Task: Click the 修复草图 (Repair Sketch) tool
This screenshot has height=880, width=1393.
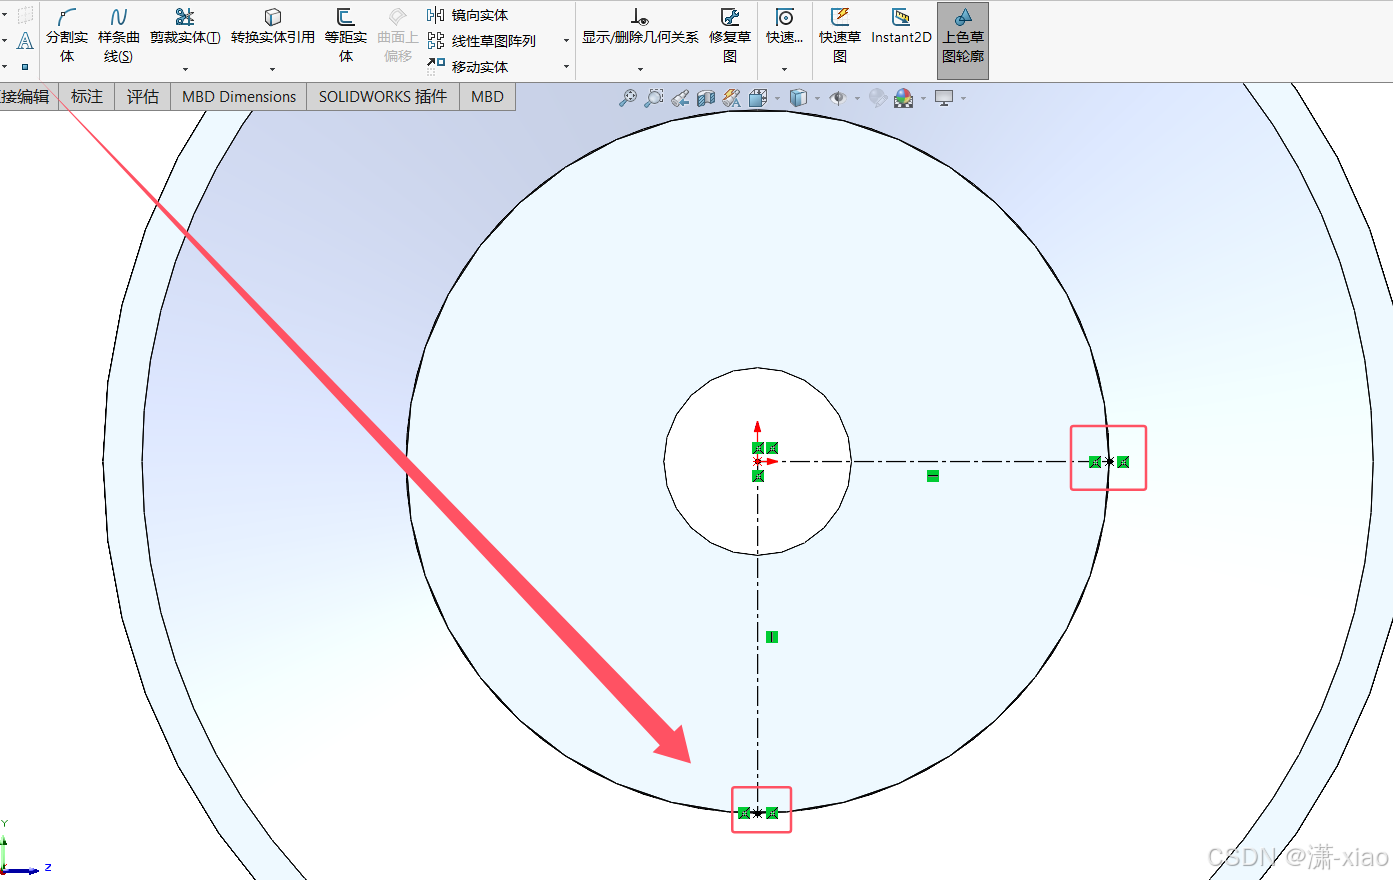Action: 730,36
